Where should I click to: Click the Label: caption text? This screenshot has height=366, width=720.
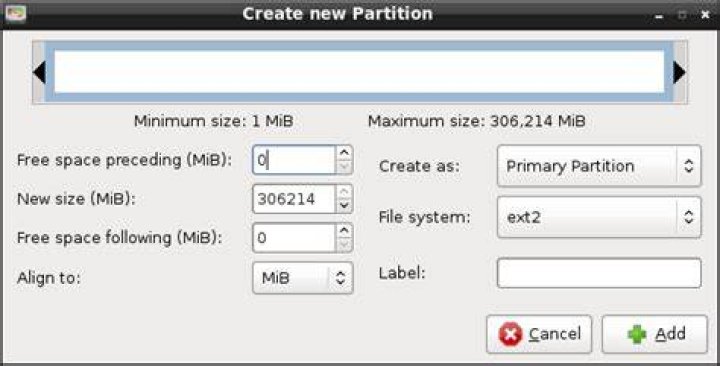(x=402, y=273)
